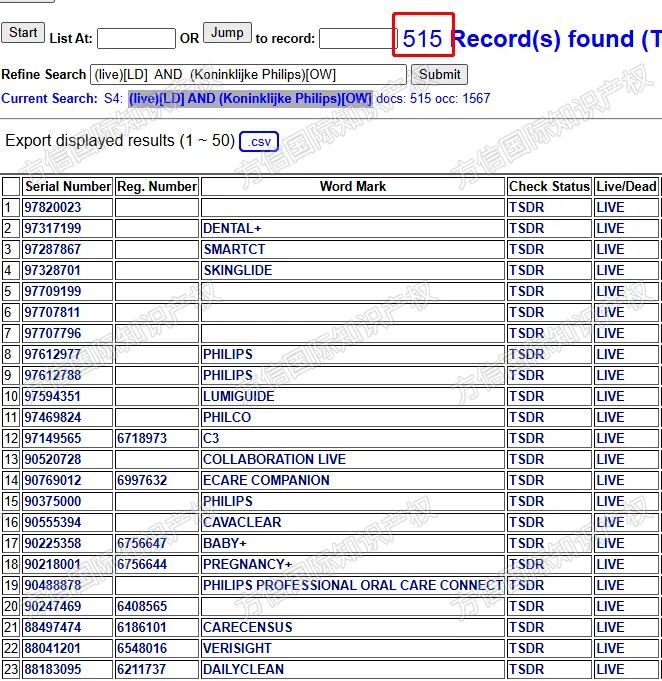Open the DAILYCLEAN word mark

(x=243, y=669)
